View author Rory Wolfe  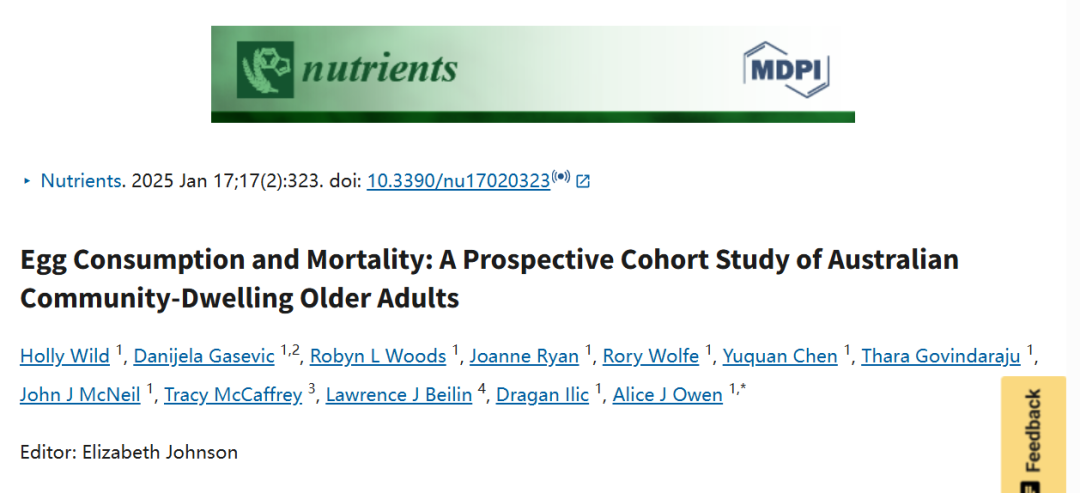[x=653, y=356]
